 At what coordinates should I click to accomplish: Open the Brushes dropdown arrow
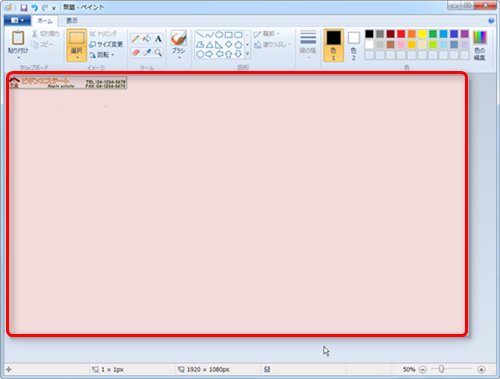click(x=179, y=58)
